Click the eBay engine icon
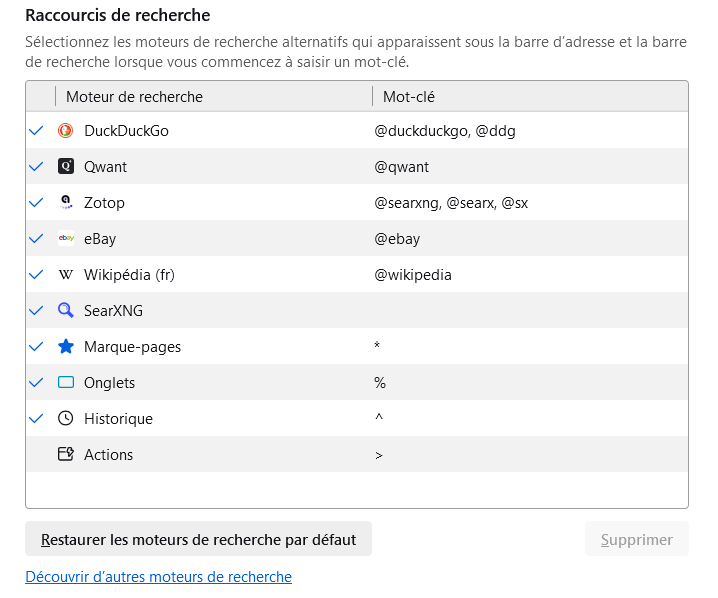 click(66, 239)
